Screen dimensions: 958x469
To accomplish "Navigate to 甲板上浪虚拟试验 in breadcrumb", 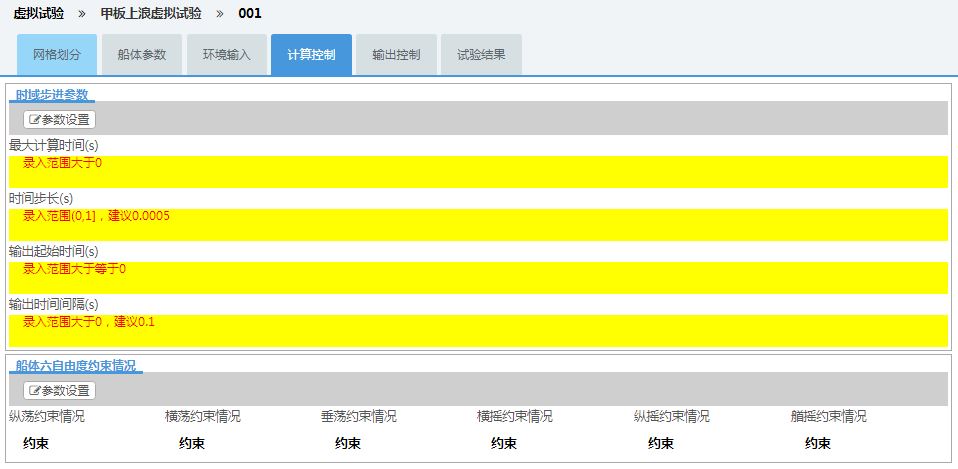I will 150,13.
